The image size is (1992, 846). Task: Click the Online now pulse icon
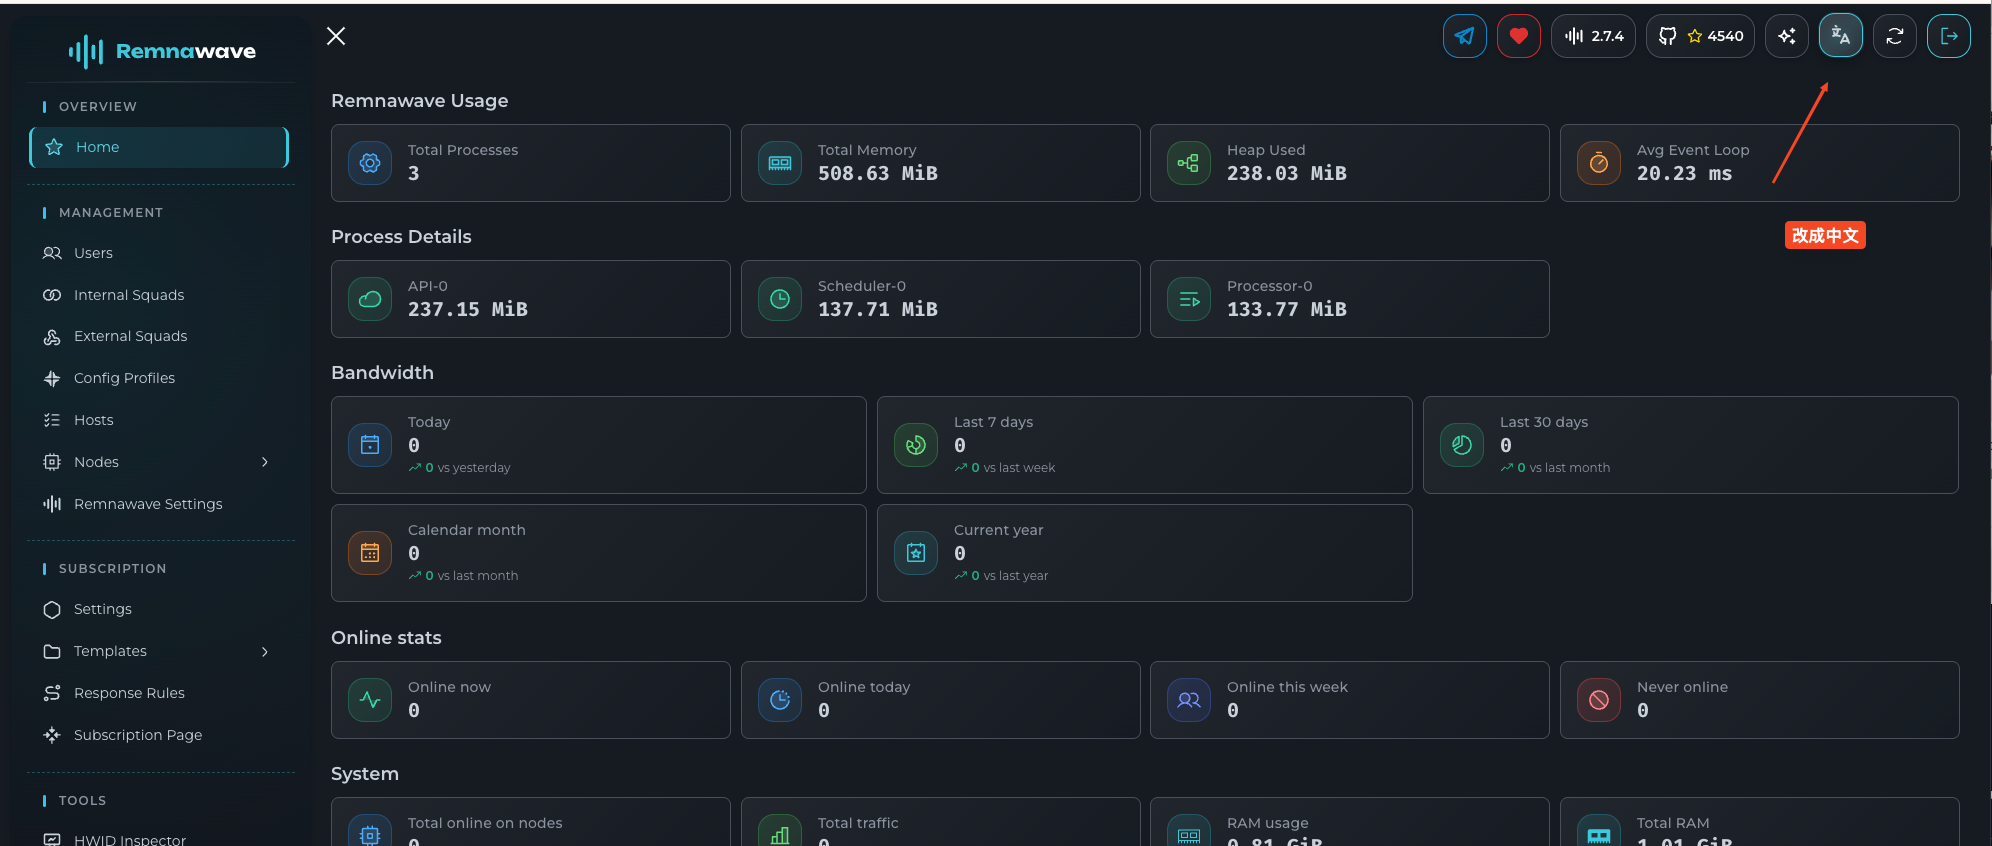coord(370,700)
